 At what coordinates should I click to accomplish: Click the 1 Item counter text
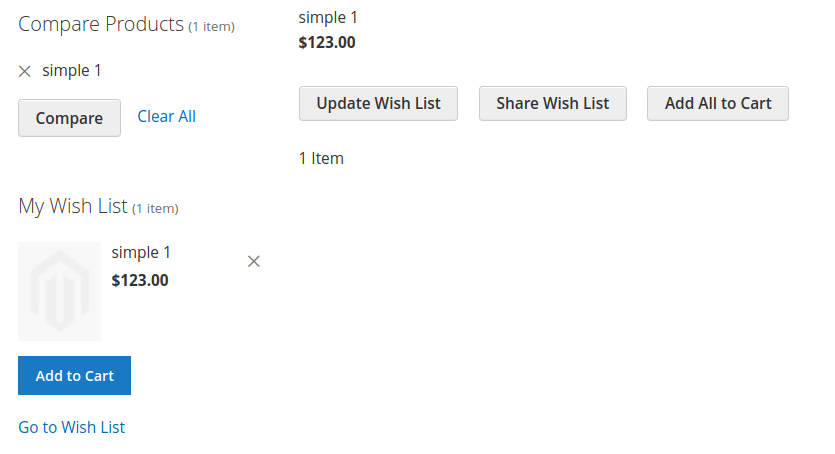(x=321, y=158)
